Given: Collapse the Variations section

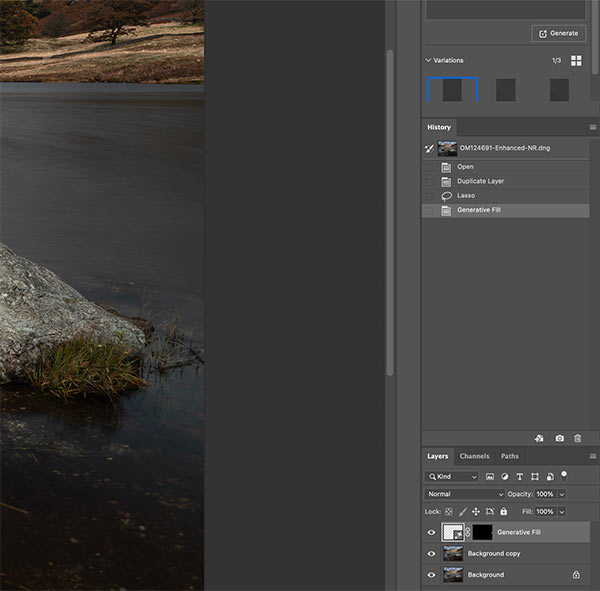Looking at the screenshot, I should coord(429,61).
